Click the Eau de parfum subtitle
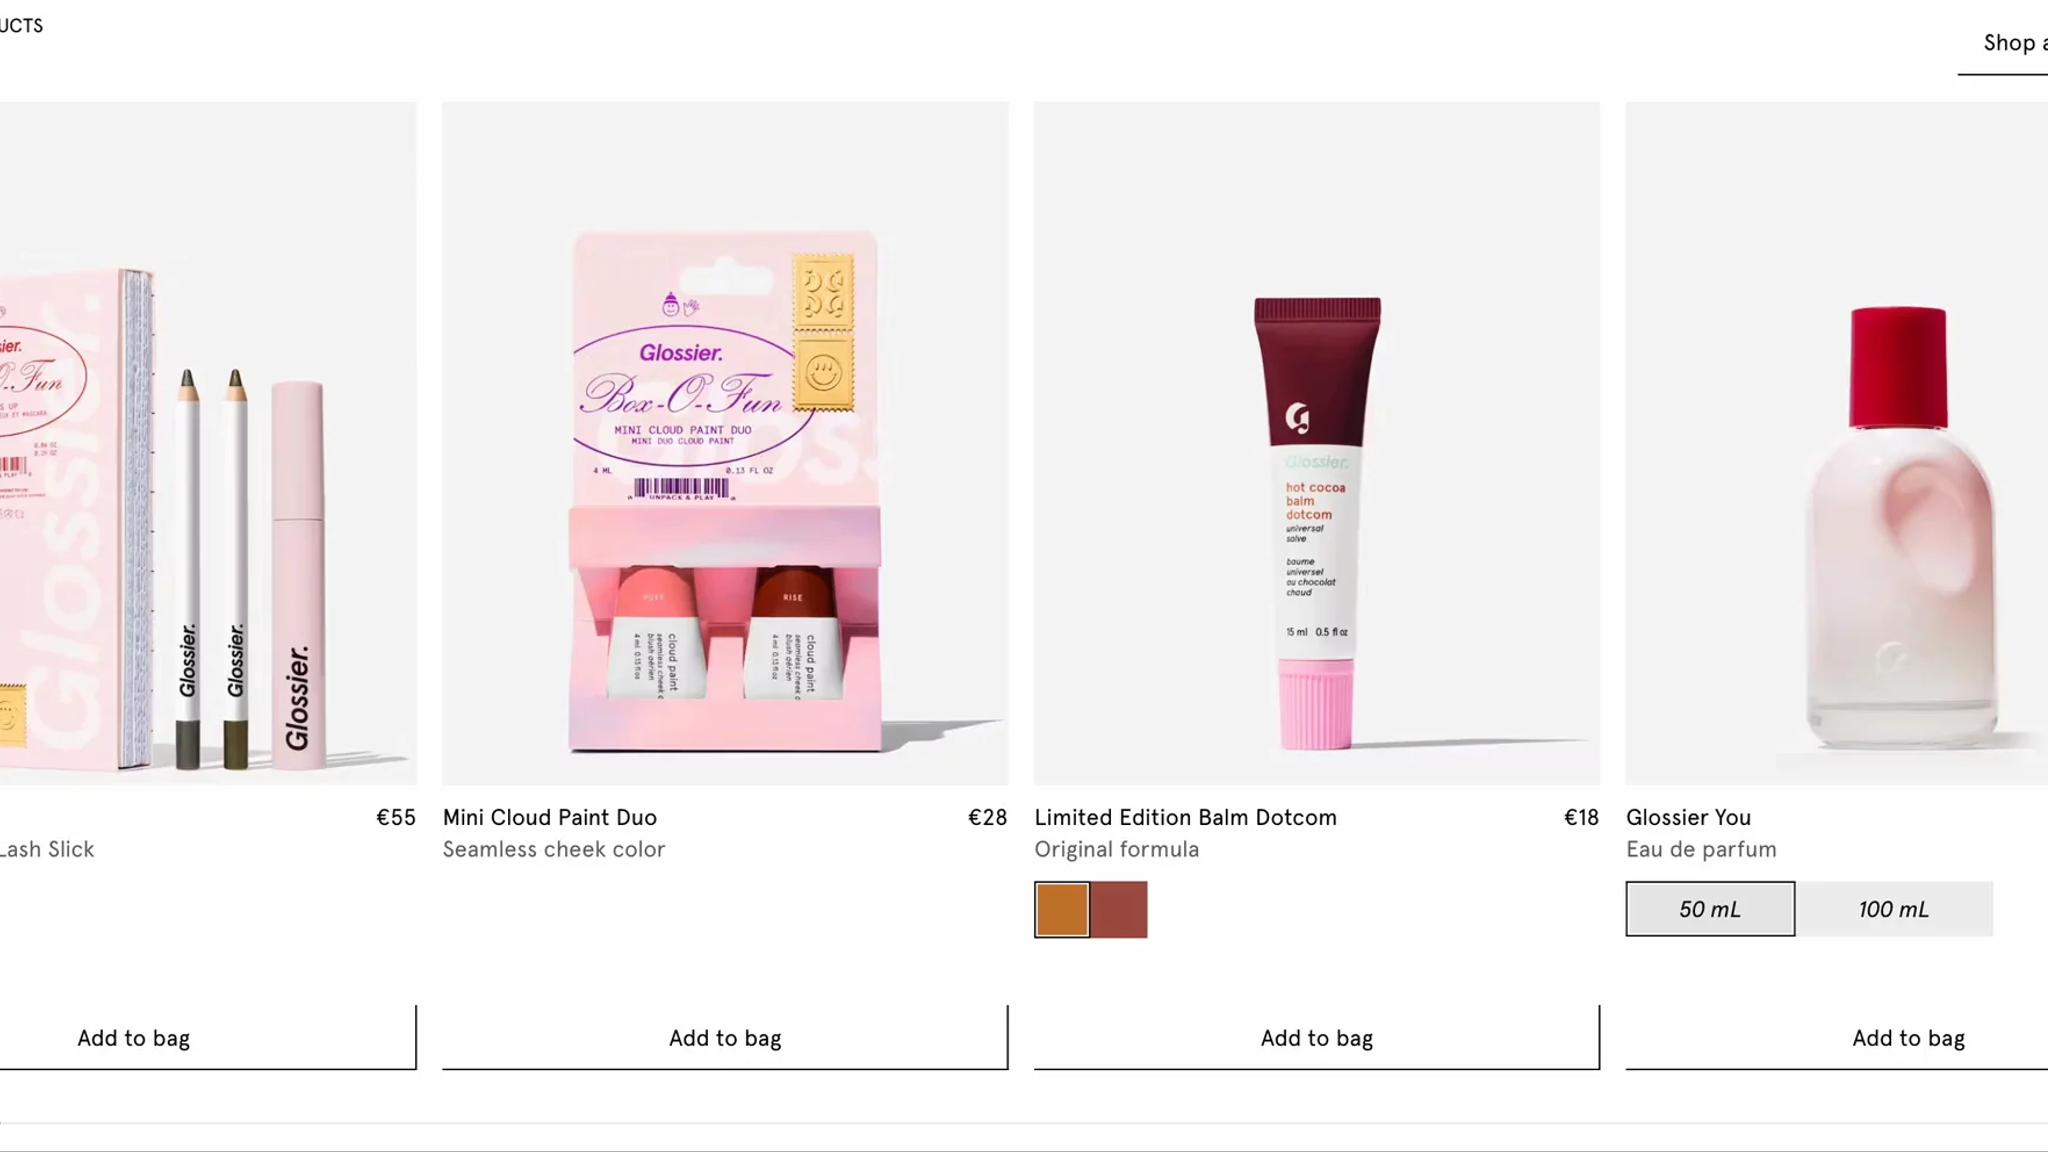 [x=1701, y=849]
